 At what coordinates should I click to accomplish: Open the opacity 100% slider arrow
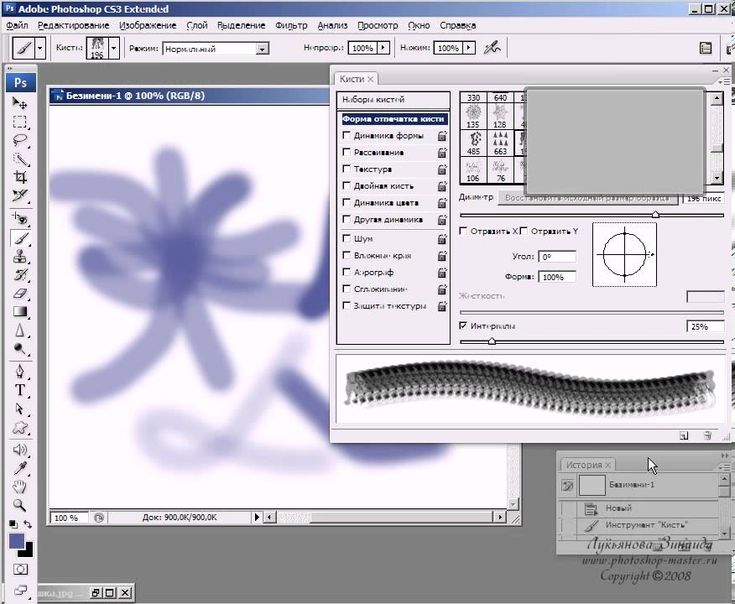pyautogui.click(x=383, y=48)
